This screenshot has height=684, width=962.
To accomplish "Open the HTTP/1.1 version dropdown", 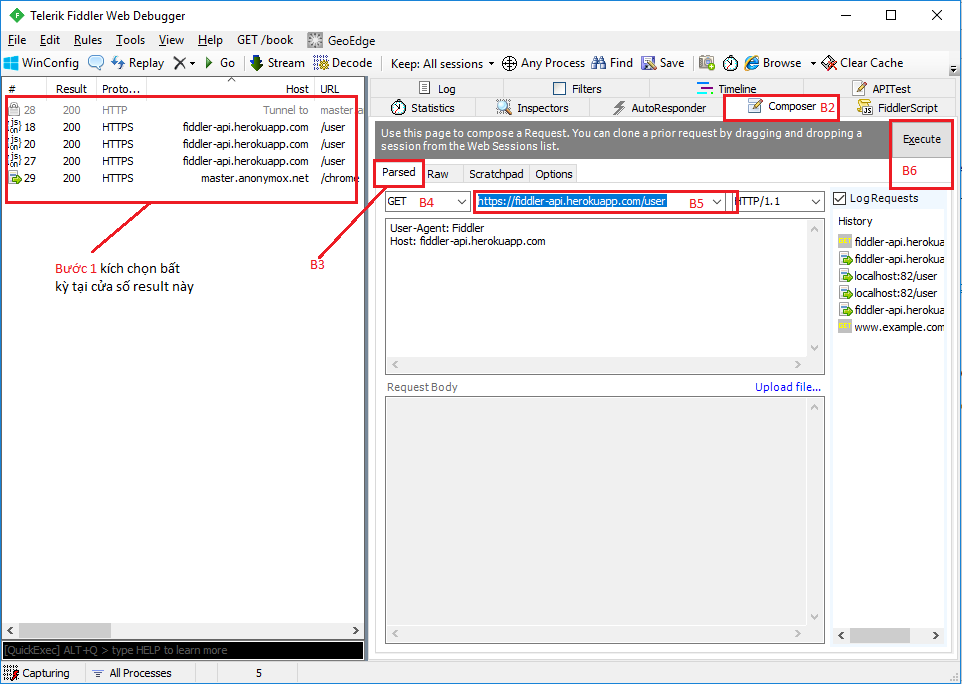I will pyautogui.click(x=815, y=201).
